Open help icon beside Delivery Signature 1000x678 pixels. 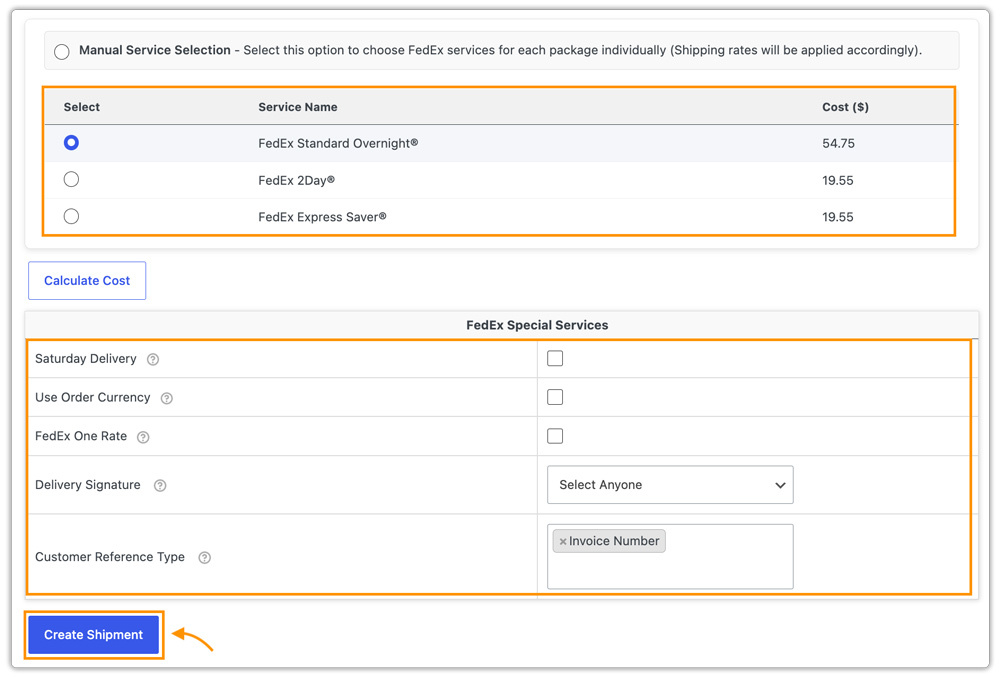pos(160,486)
